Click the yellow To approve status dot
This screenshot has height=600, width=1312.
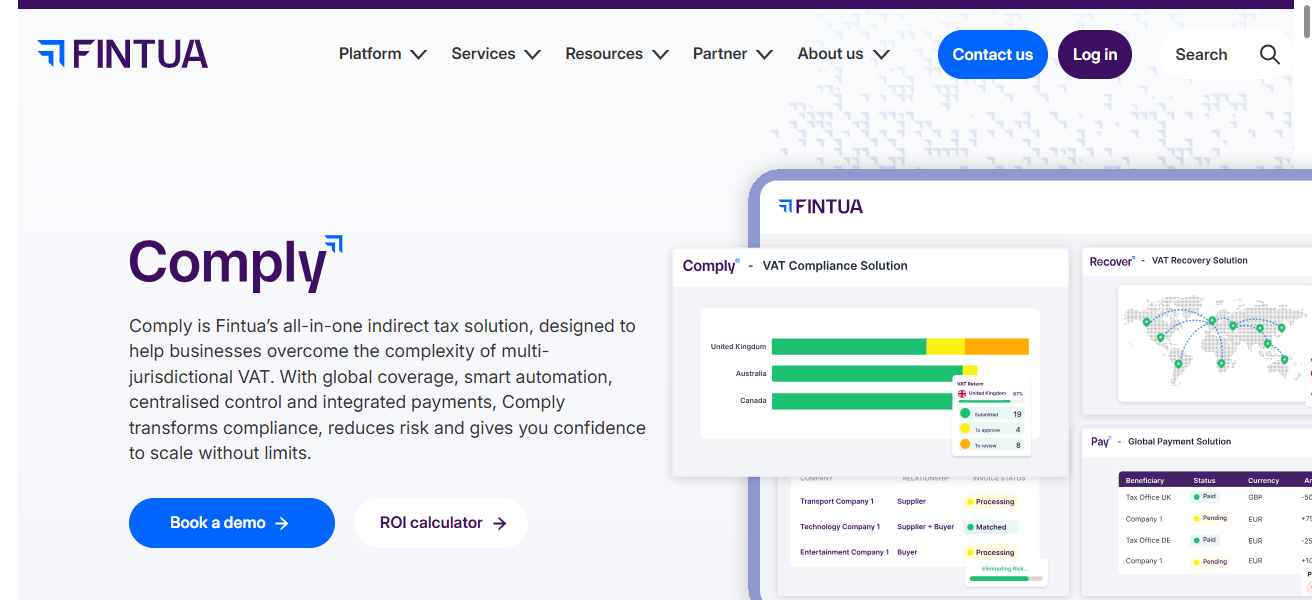(x=965, y=428)
